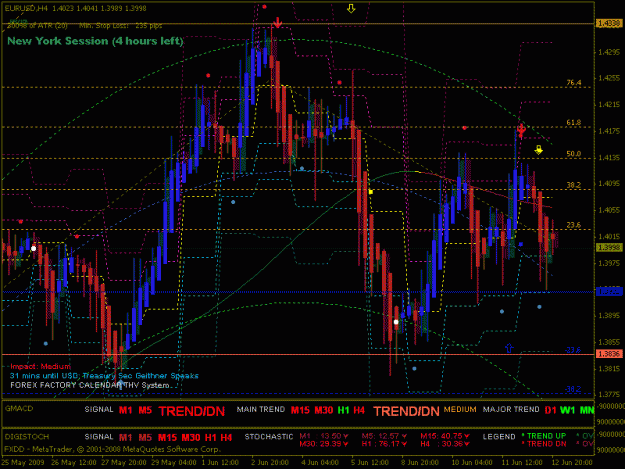Click the 'M15: 40.75' stochastic value
The height and width of the screenshot is (469, 625).
click(446, 436)
